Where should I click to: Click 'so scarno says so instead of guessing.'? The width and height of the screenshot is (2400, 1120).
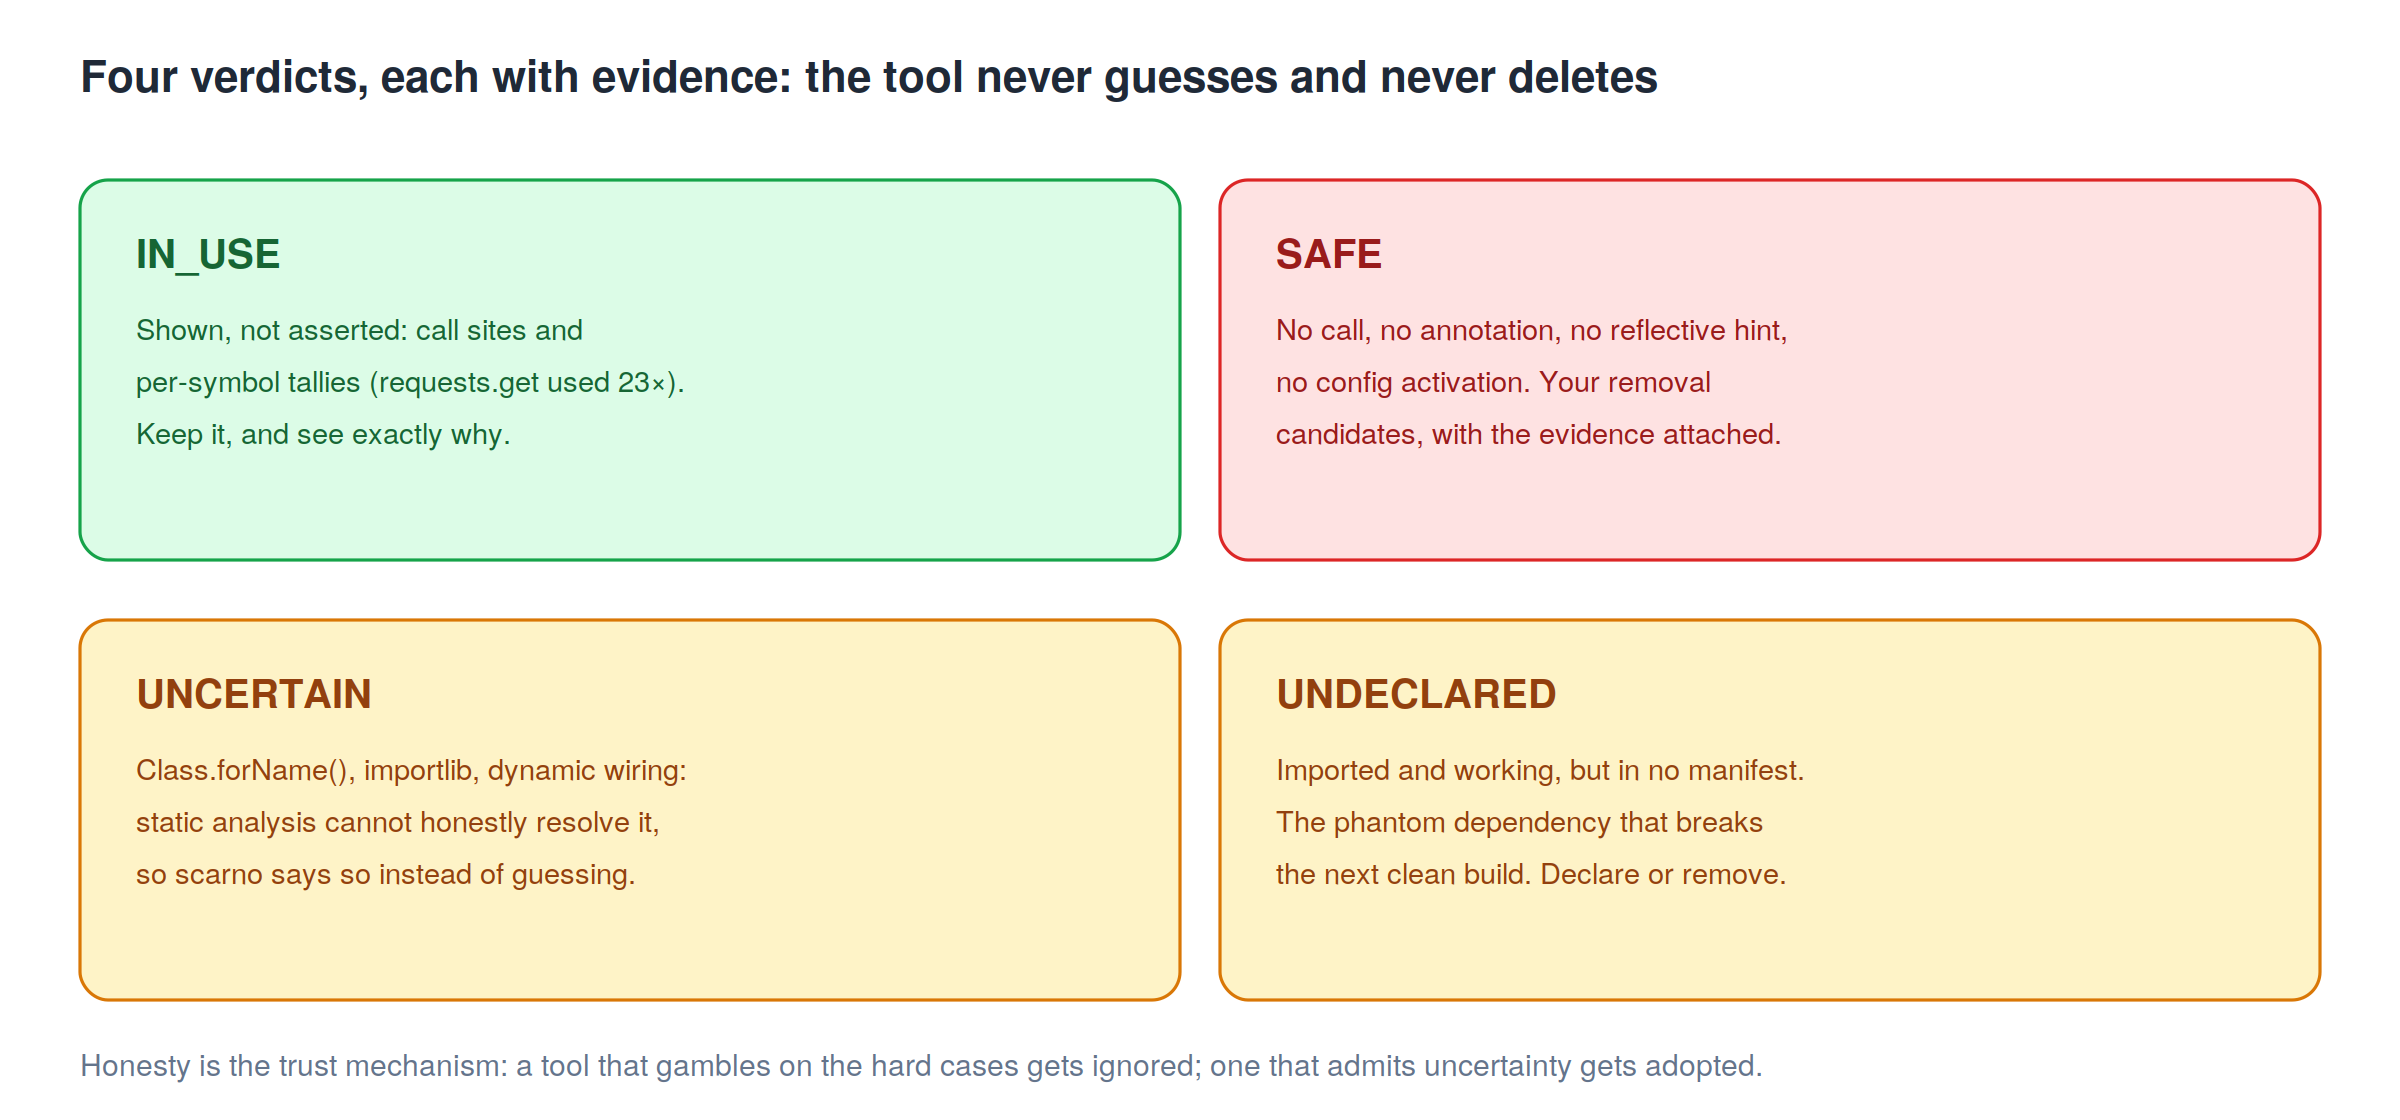coord(385,875)
